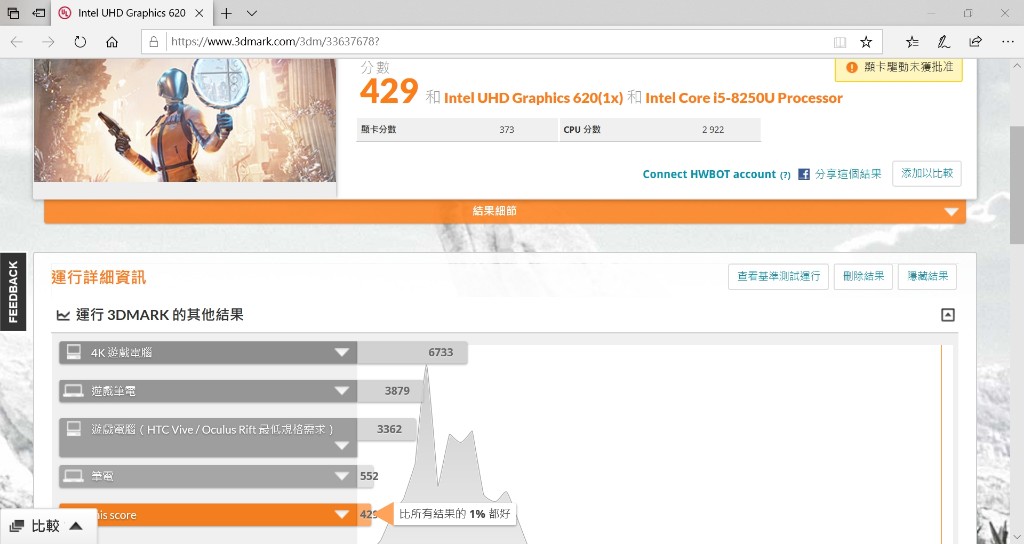Add this page to favorites star
Viewport: 1024px width, 544px height.
pyautogui.click(x=866, y=42)
